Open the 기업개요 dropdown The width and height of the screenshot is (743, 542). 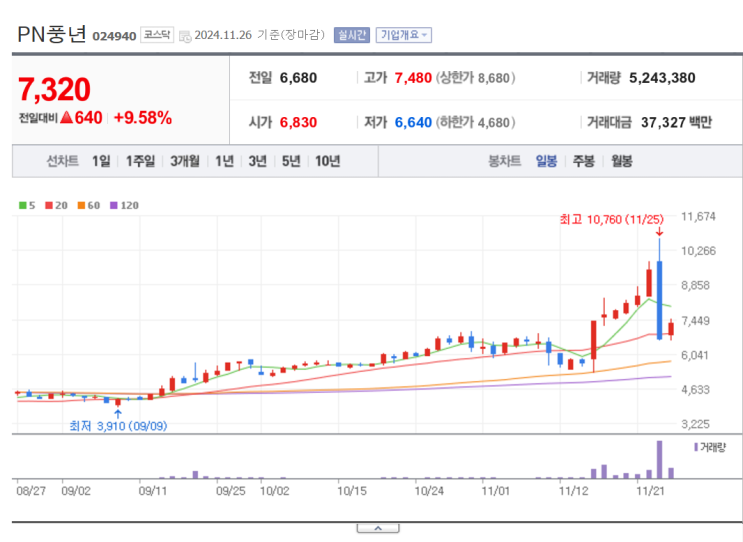pos(404,35)
